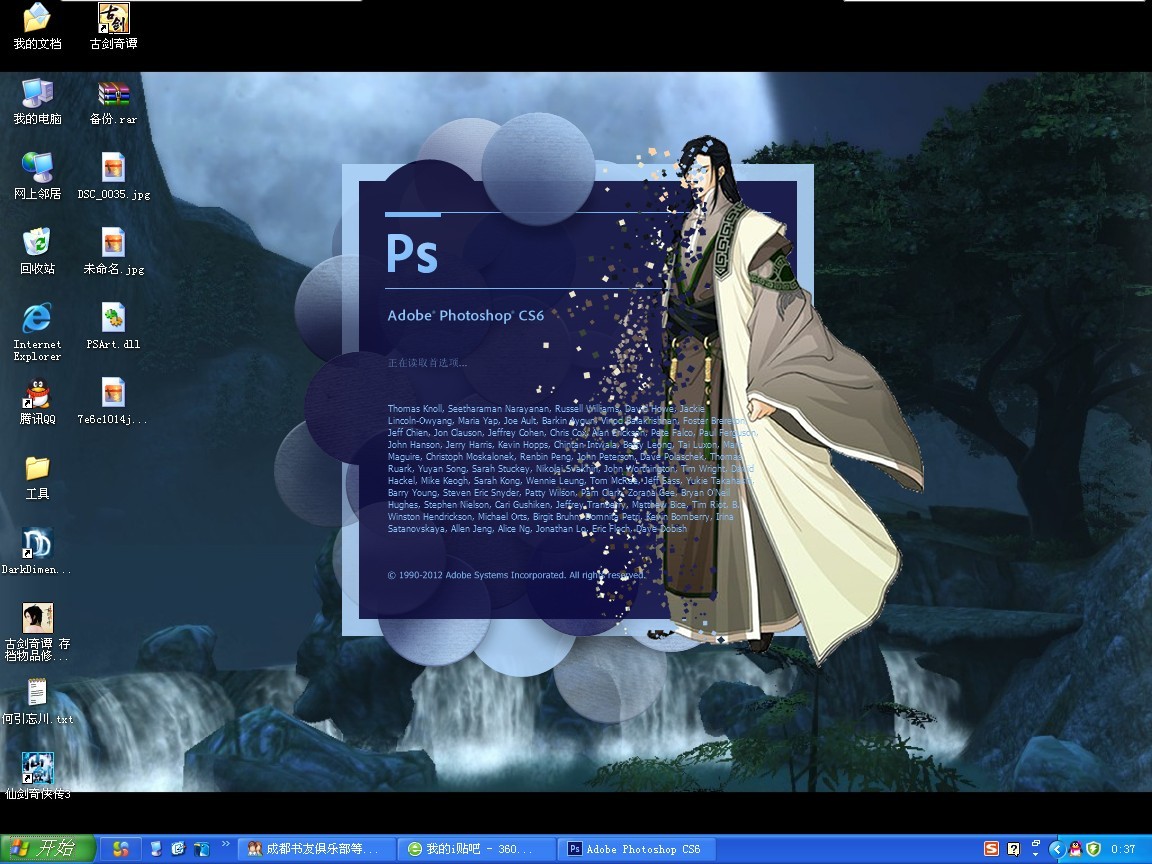Click the taskbar clock showing 0:37
Screen dimensions: 1152x864
pyautogui.click(x=1123, y=849)
